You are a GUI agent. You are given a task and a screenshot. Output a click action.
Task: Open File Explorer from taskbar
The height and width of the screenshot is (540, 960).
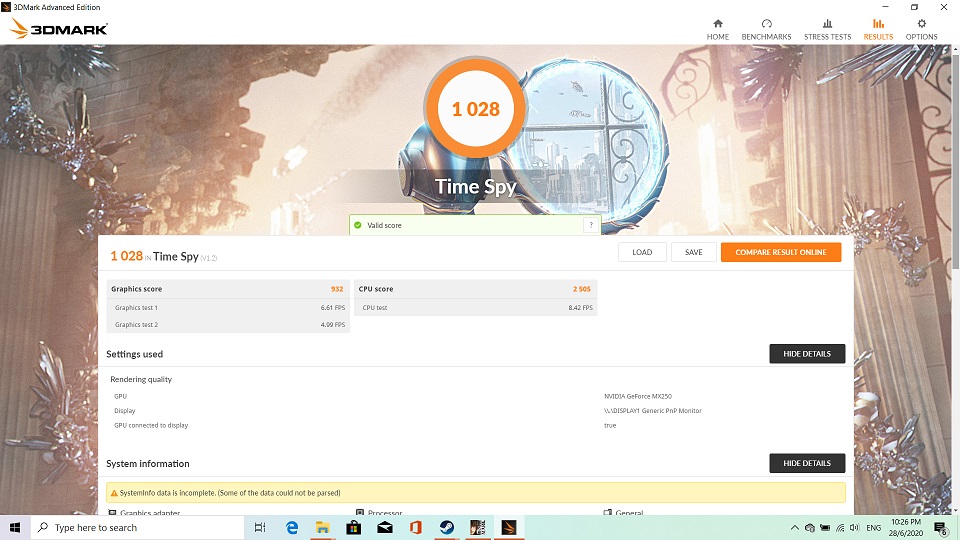[323, 528]
